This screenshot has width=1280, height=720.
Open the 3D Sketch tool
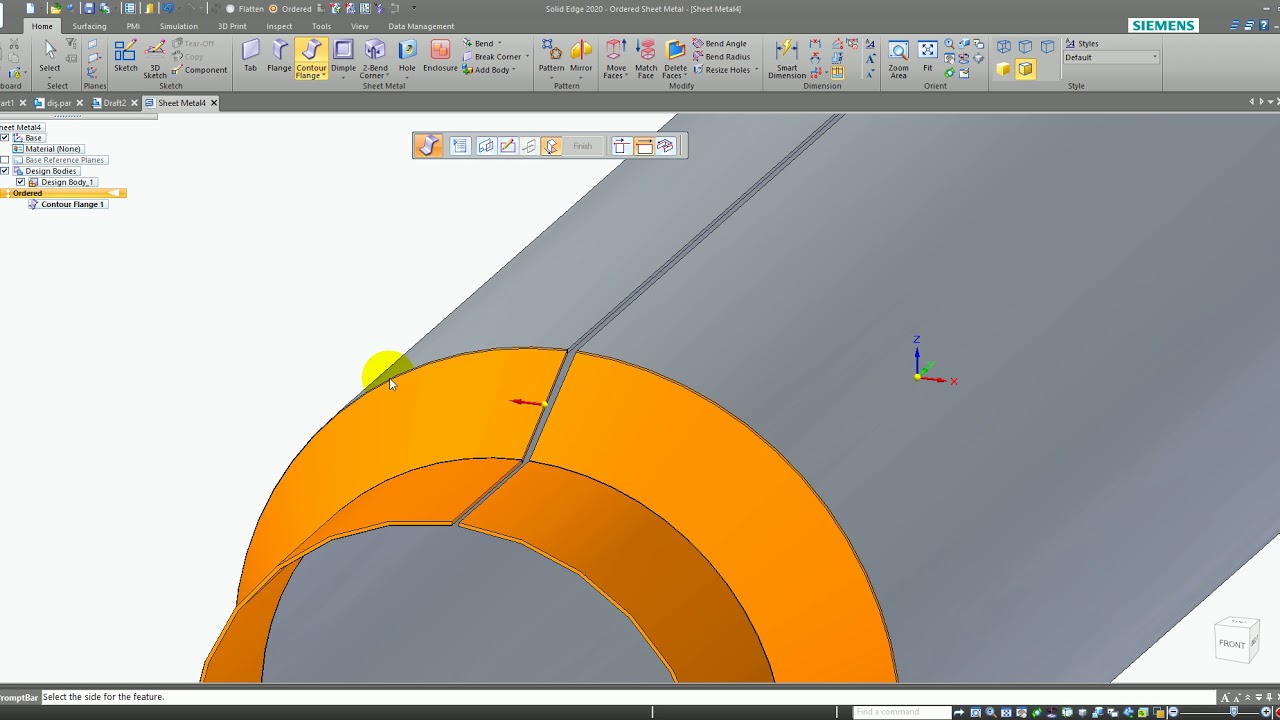155,58
